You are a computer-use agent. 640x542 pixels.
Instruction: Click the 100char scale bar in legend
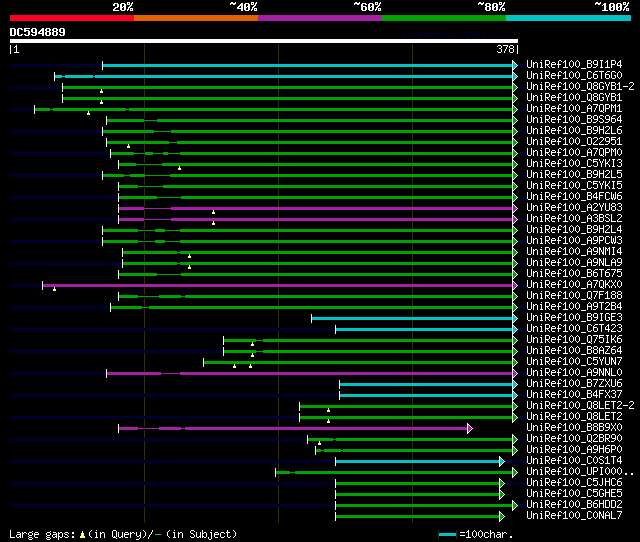(x=447, y=534)
